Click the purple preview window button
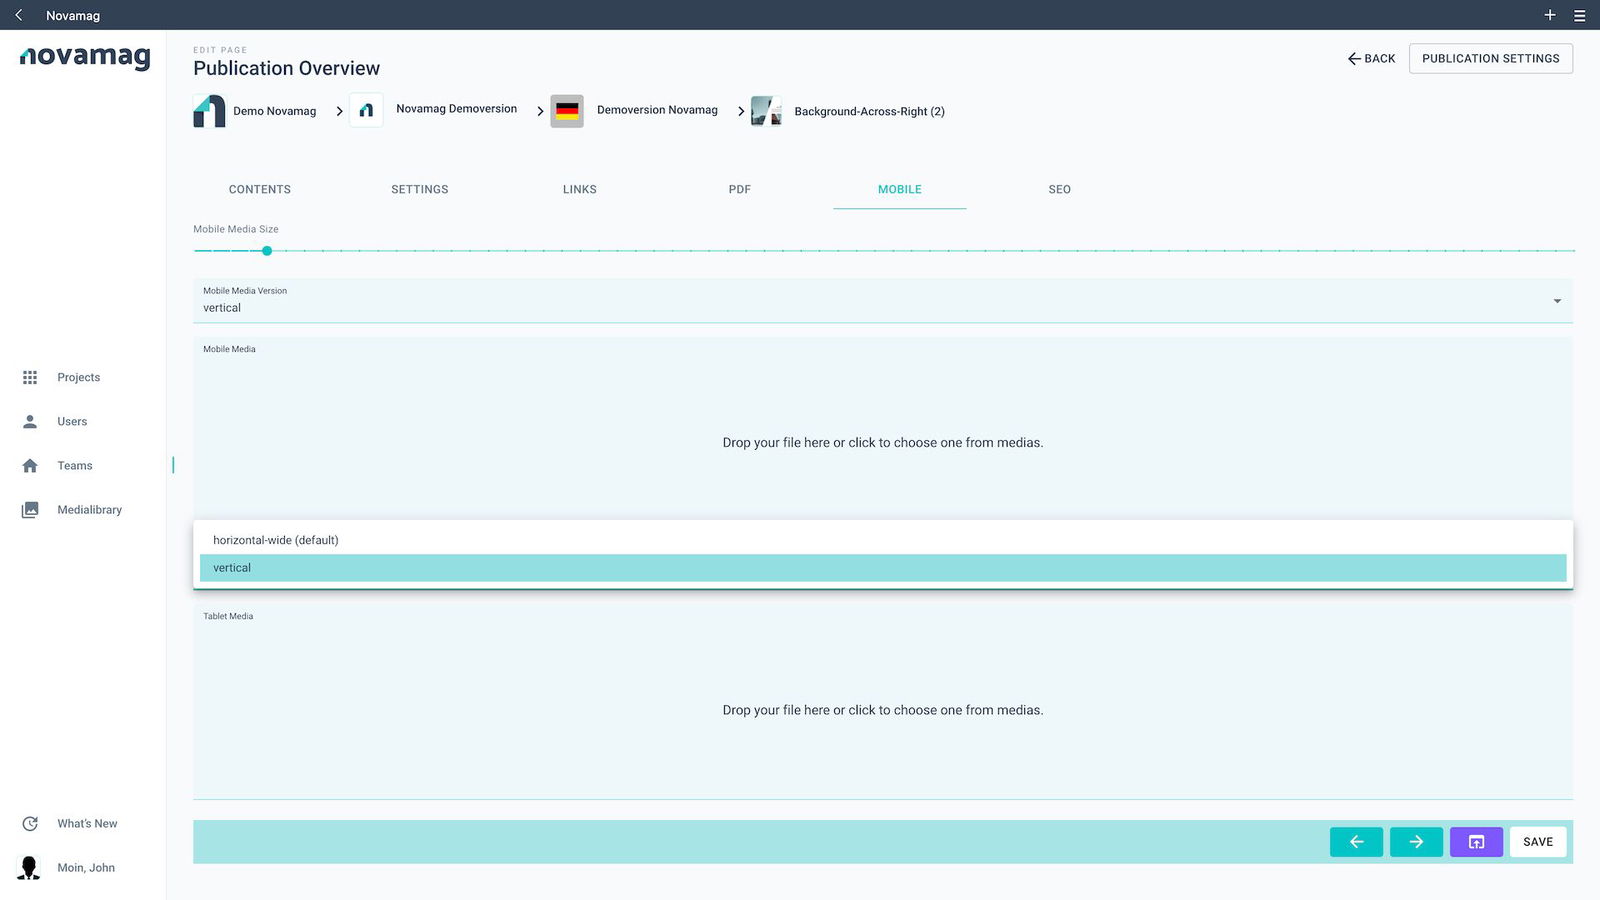Screen dimensions: 1600x900 click(1476, 842)
